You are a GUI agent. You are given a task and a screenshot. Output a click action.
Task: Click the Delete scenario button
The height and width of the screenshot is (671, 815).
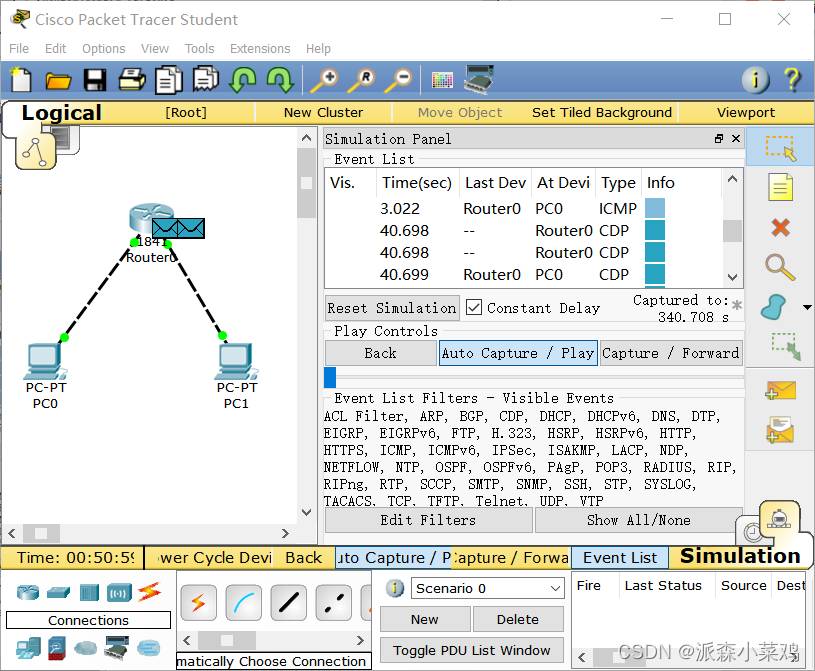(518, 619)
